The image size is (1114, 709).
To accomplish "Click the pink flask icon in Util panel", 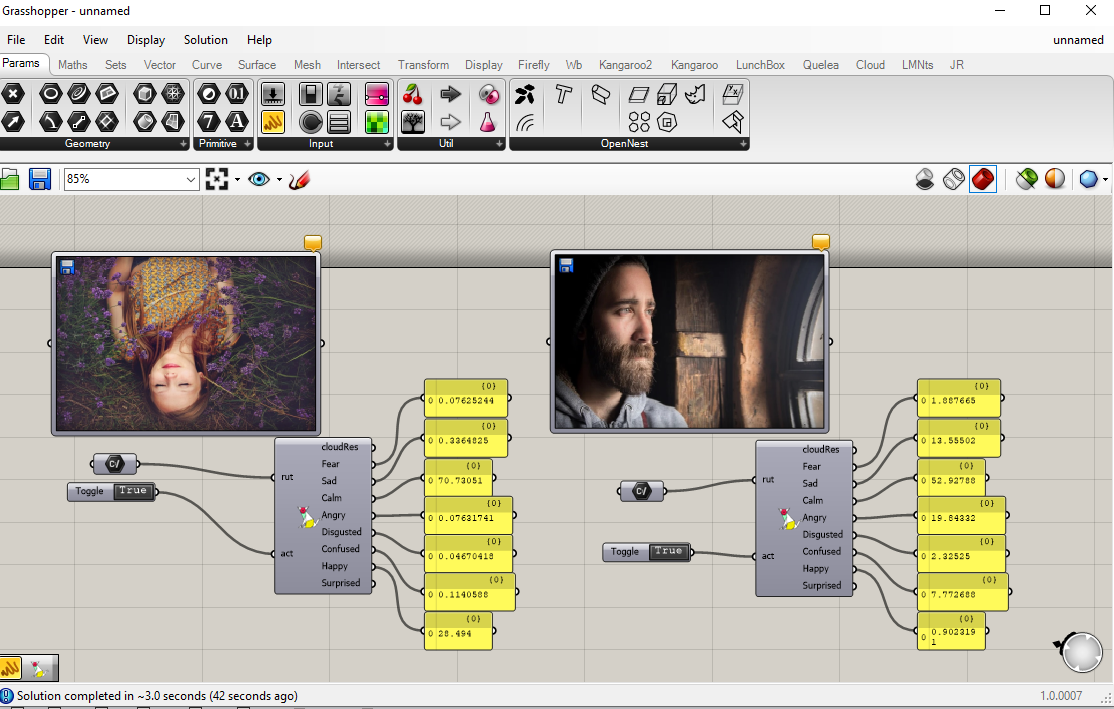I will point(488,122).
